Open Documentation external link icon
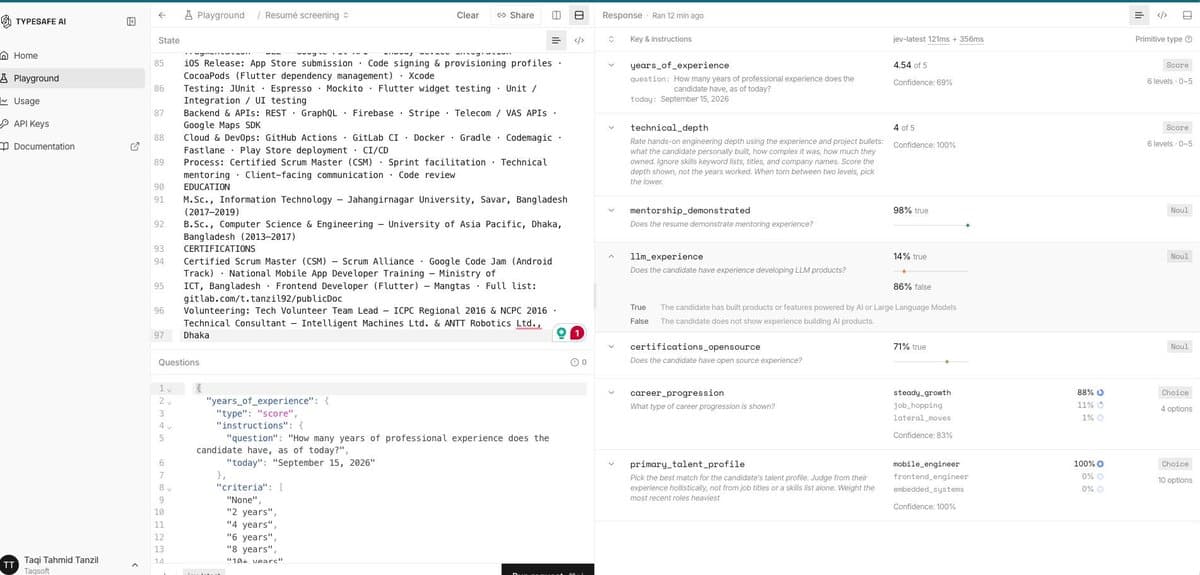Viewport: 1200px width, 575px height. pyautogui.click(x=135, y=147)
